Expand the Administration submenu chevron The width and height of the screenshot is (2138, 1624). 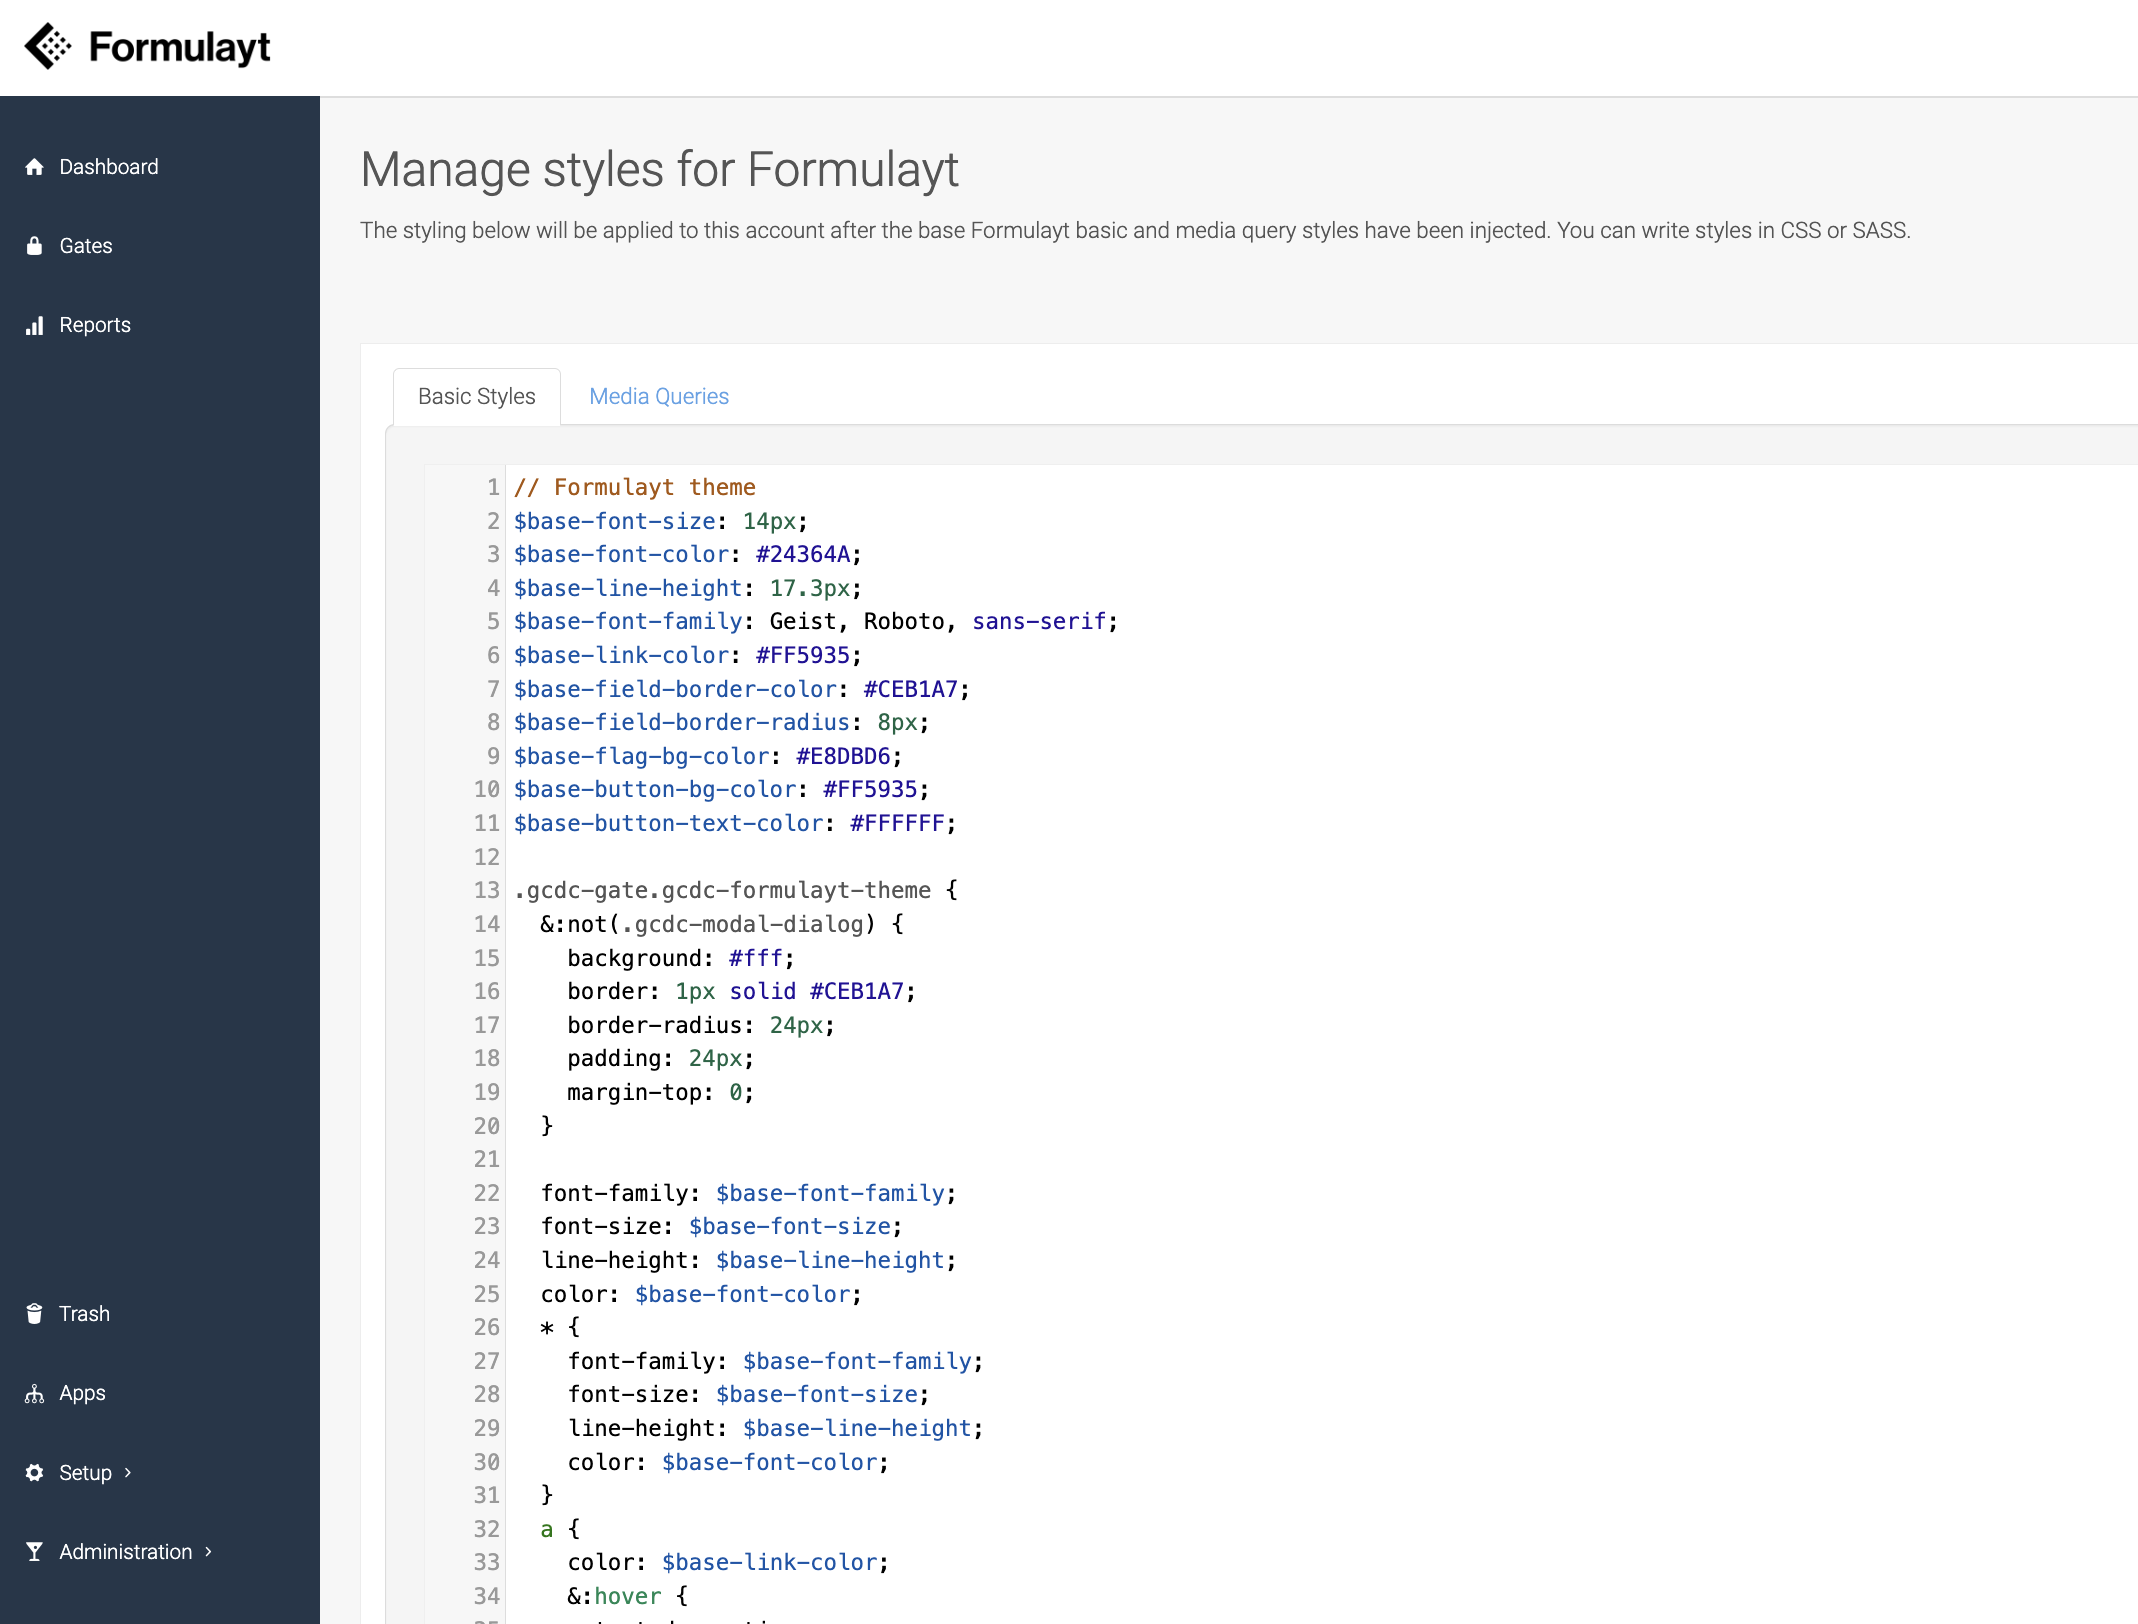point(208,1552)
